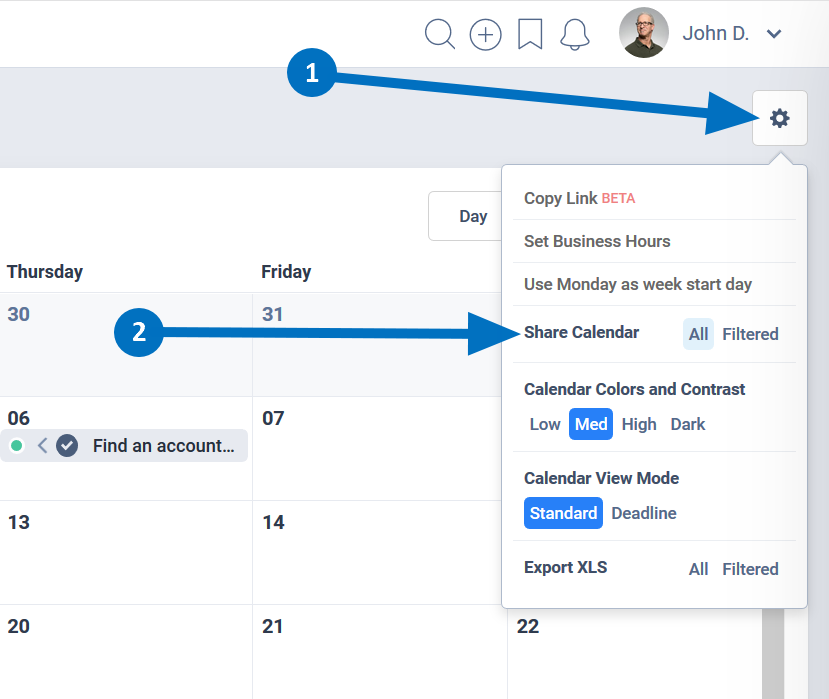The image size is (829, 699).
Task: Click the plus circle add icon
Action: (485, 34)
